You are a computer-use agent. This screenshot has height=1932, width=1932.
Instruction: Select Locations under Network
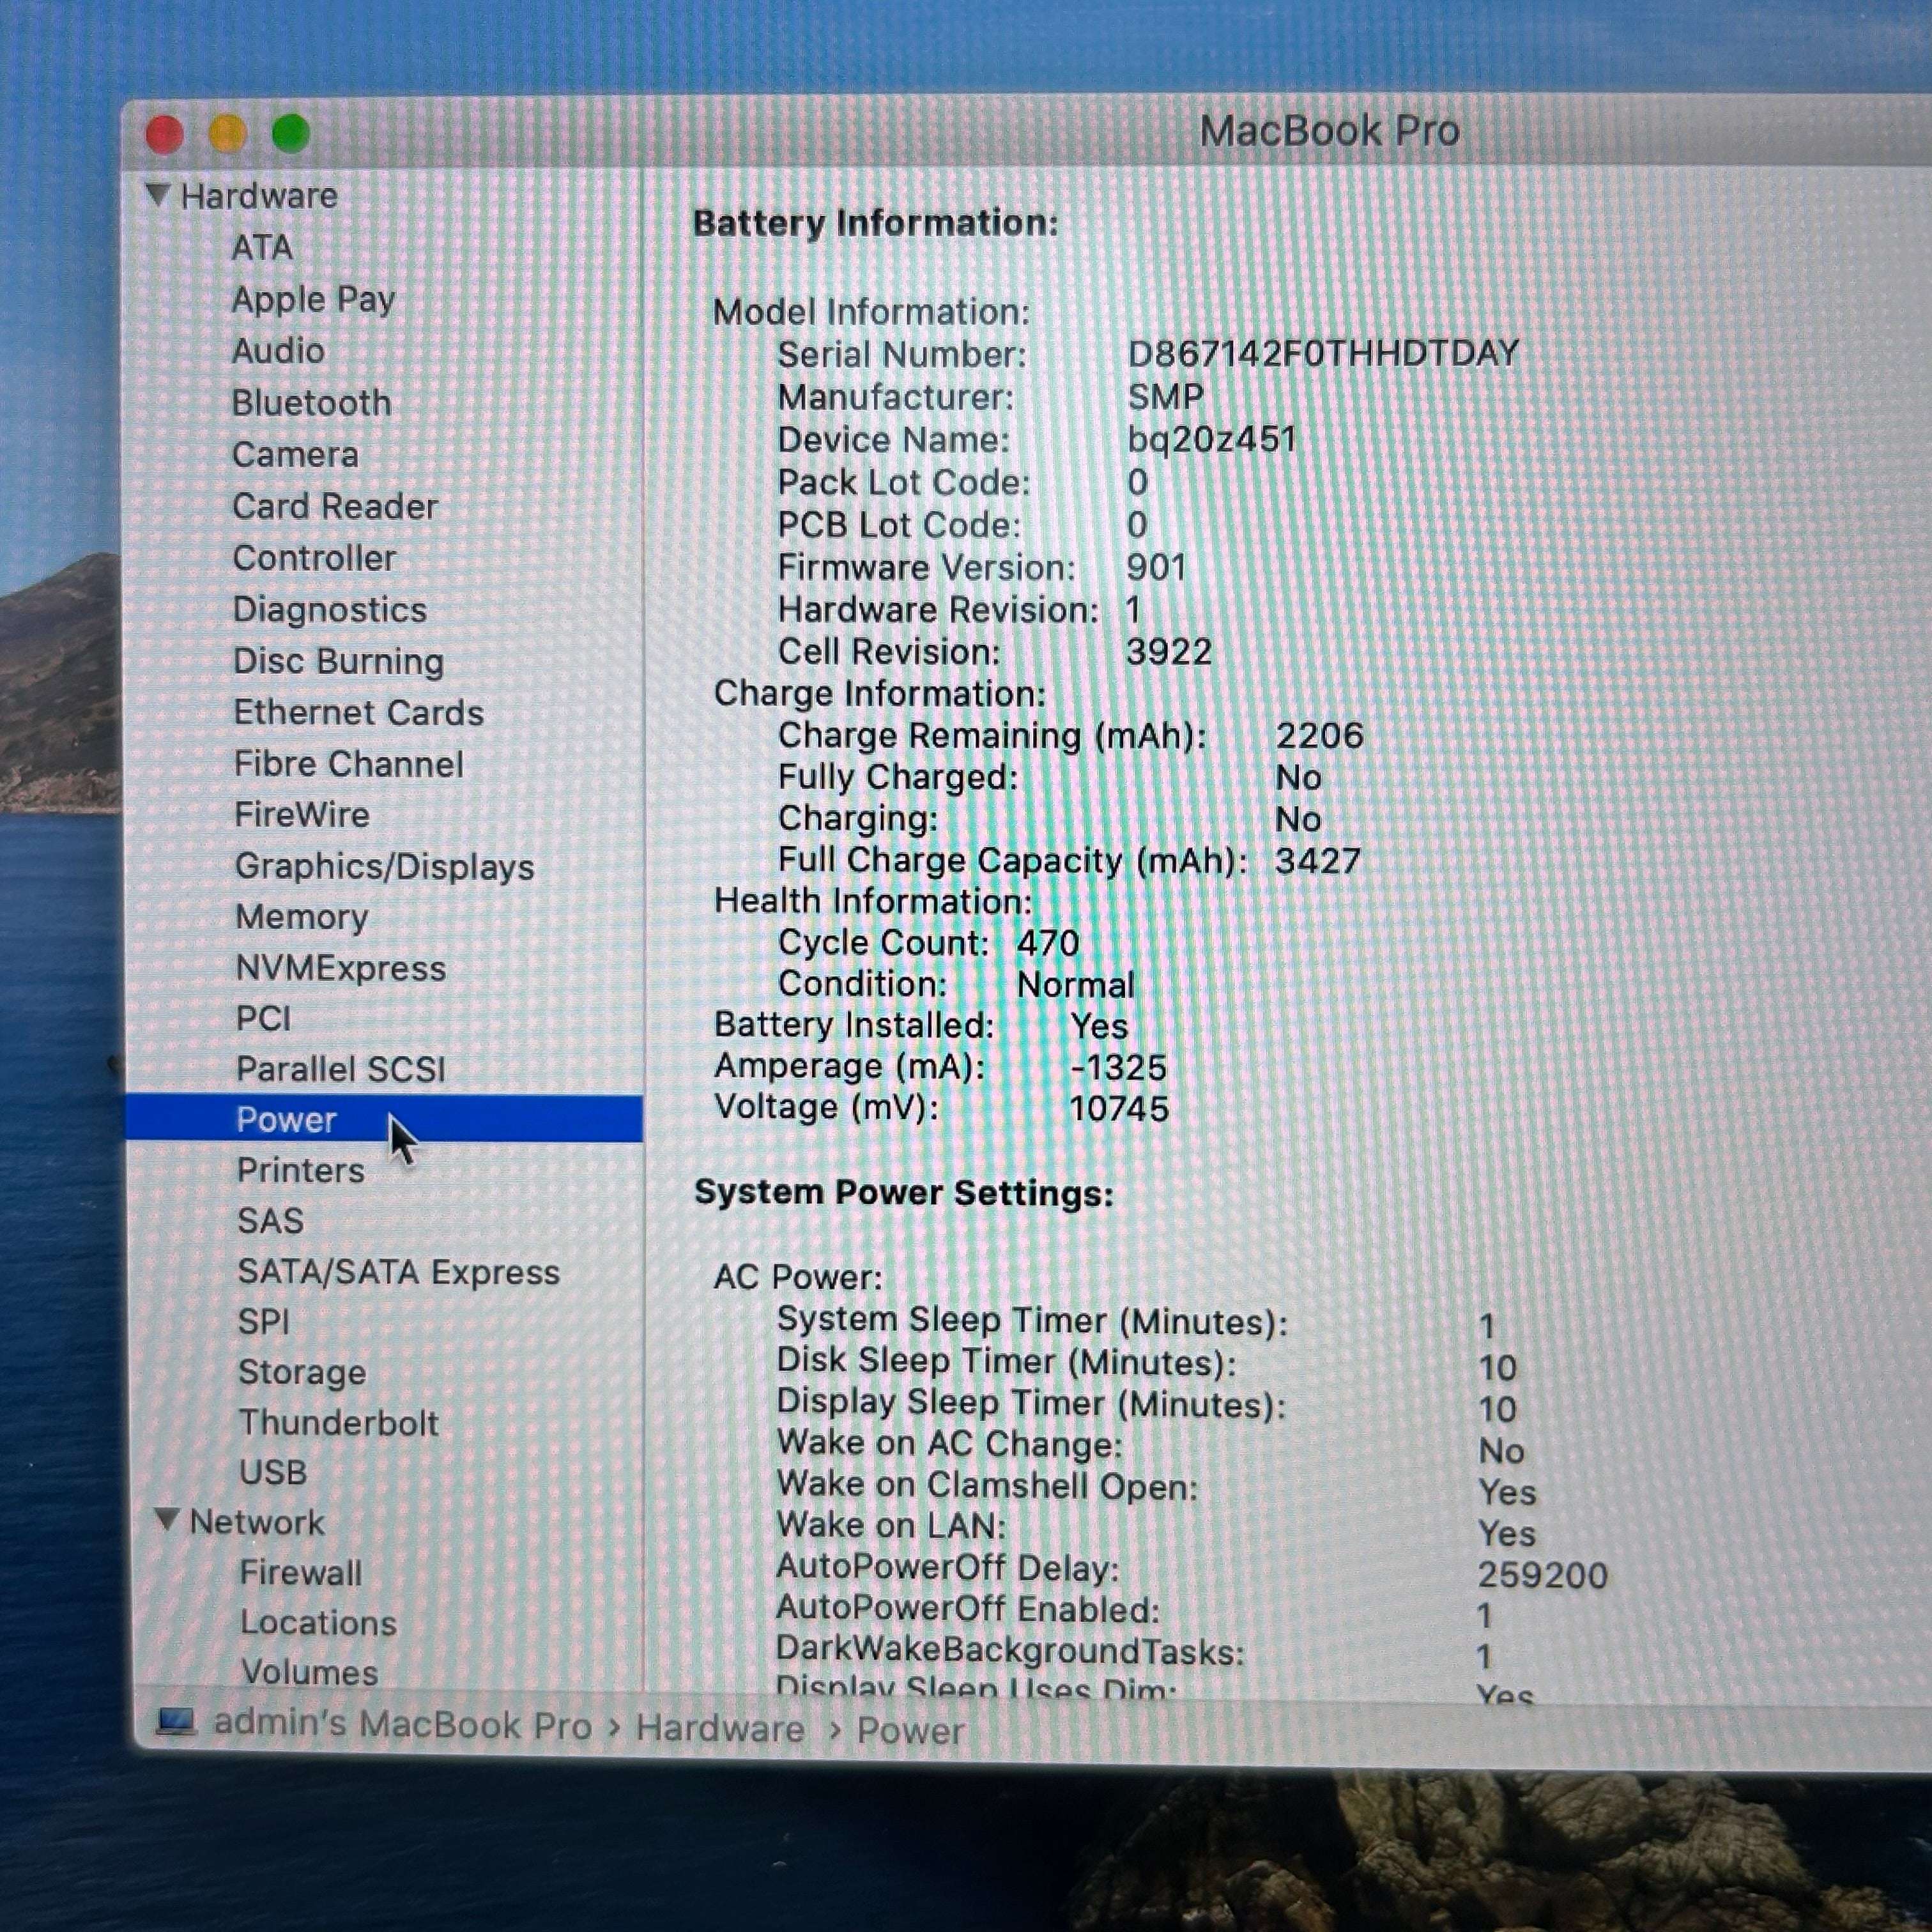(318, 1623)
